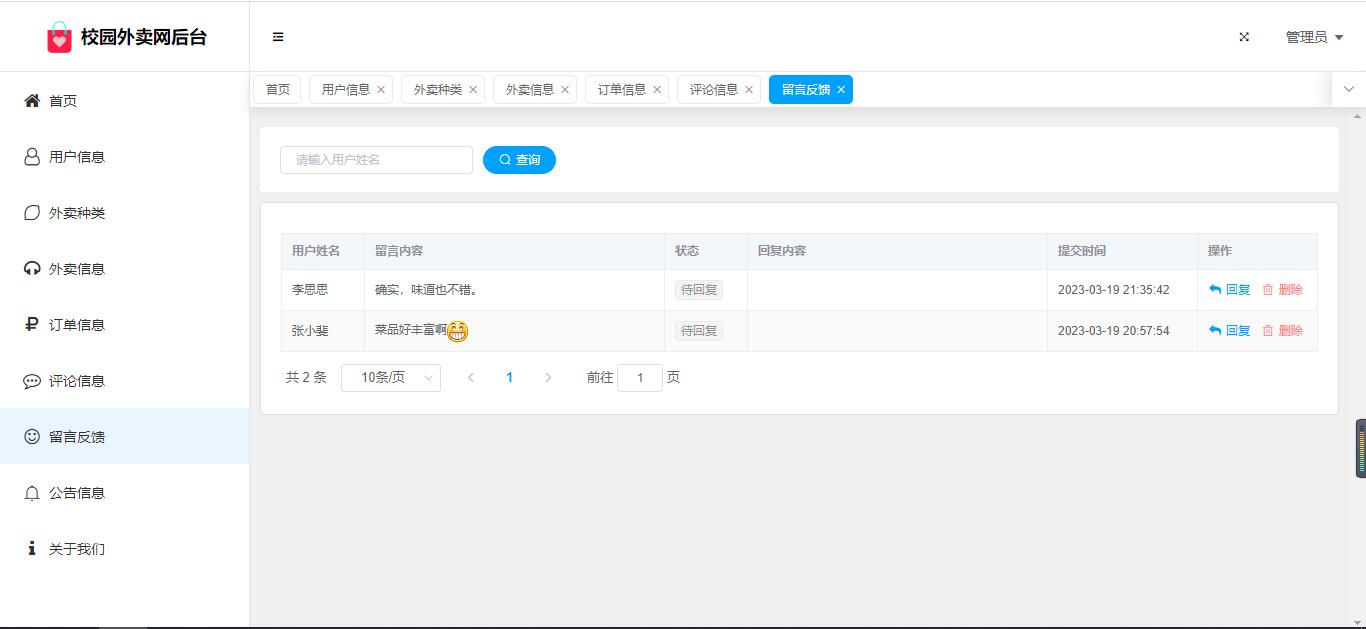Expand the 10条/页 page size selector
This screenshot has height=629, width=1366.
click(390, 378)
